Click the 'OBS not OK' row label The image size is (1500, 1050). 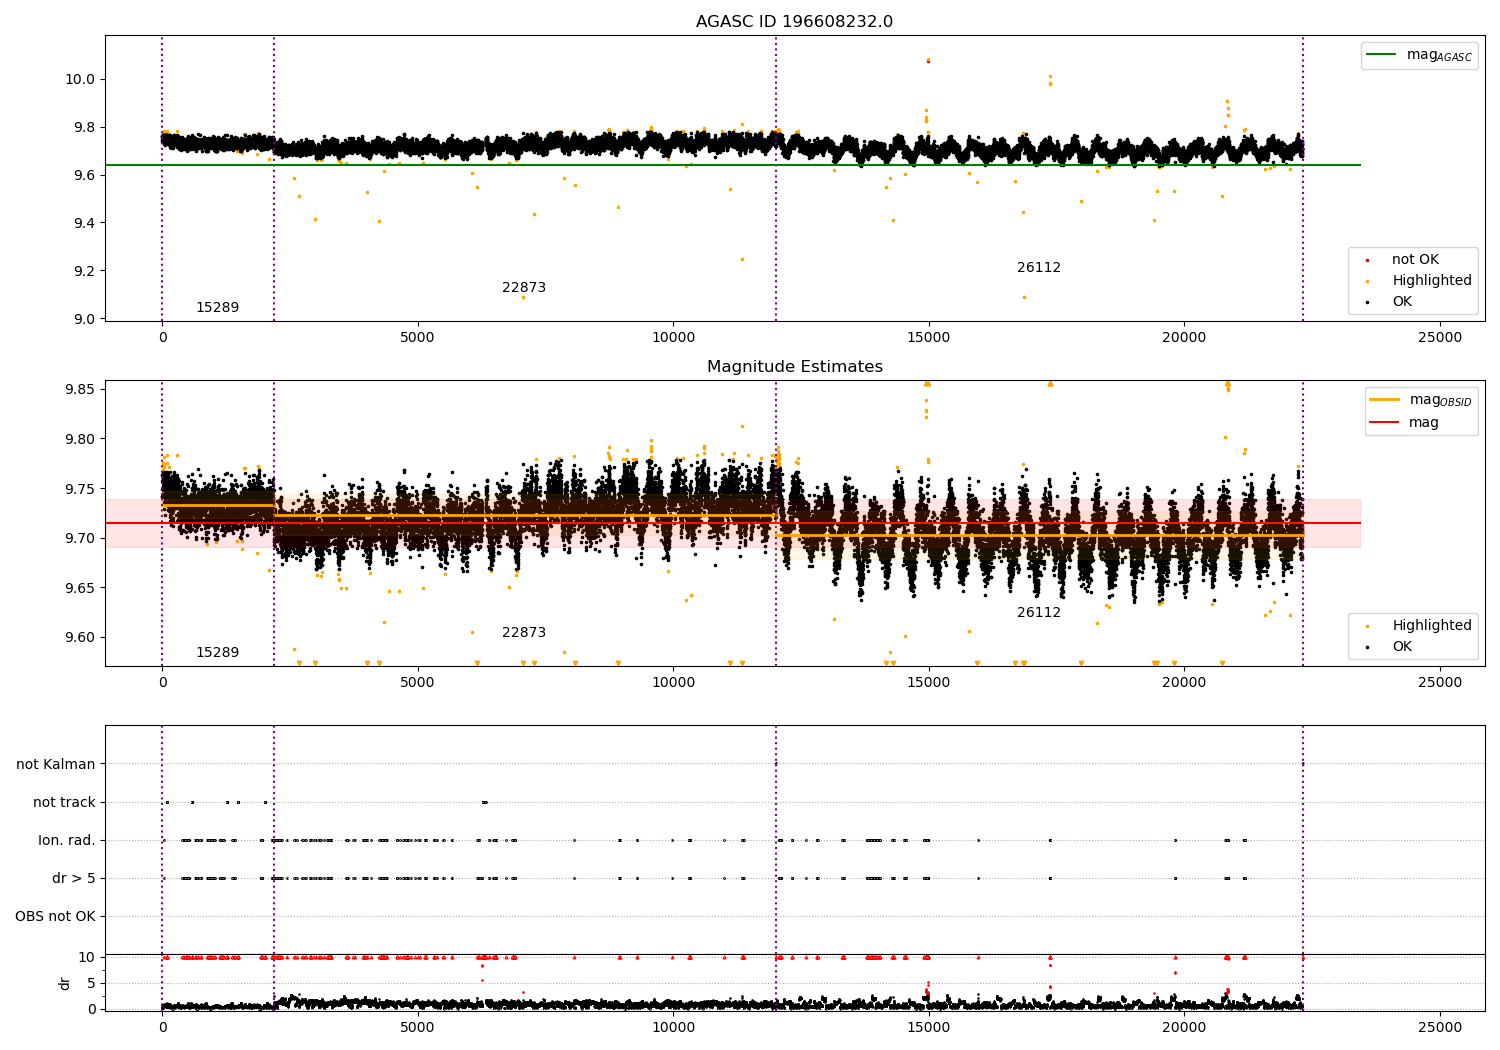[x=55, y=916]
